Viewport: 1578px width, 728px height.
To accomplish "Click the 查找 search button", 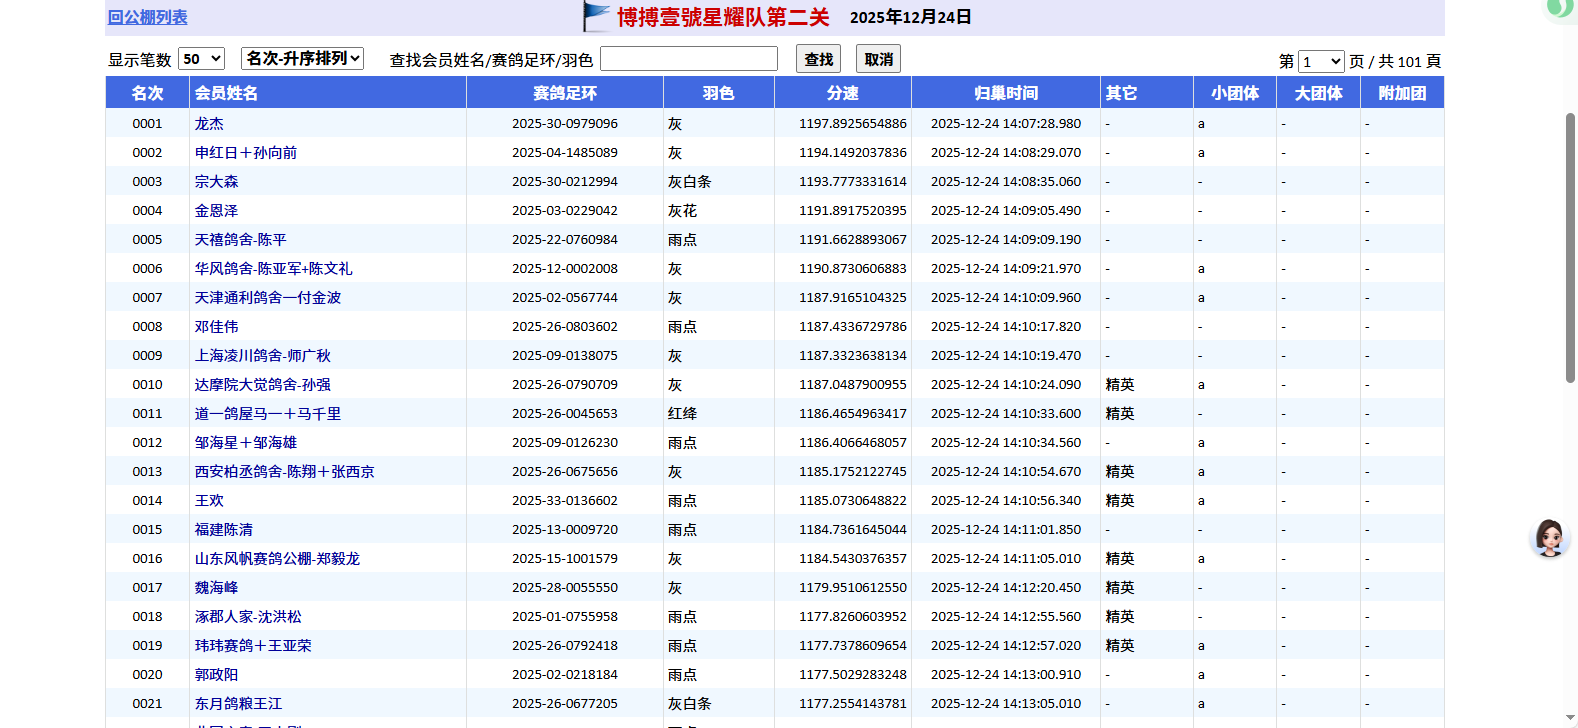I will pyautogui.click(x=818, y=59).
